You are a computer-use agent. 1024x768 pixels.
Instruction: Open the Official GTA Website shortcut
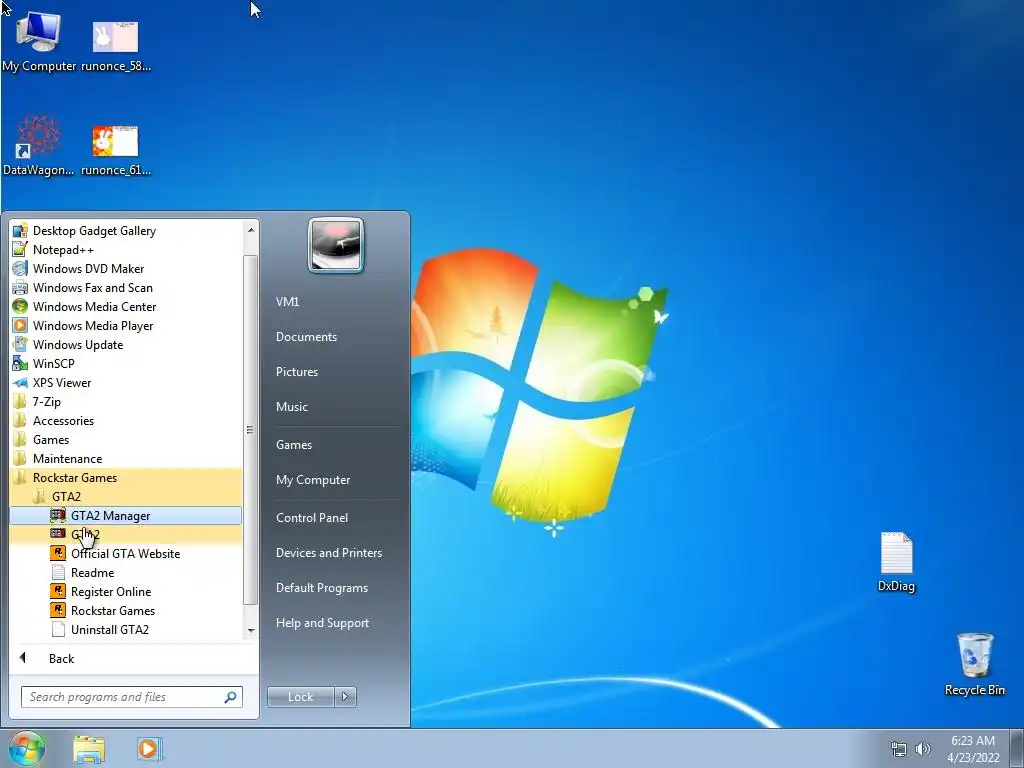coord(125,553)
